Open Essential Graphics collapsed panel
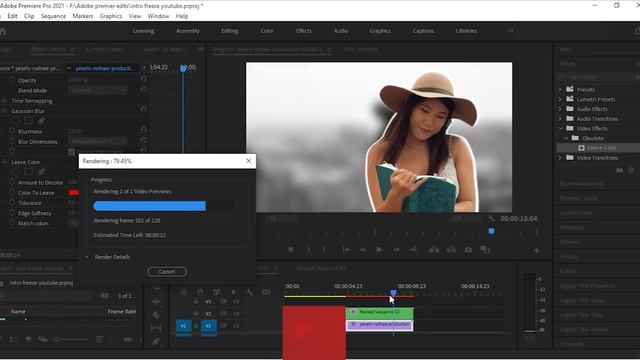The width and height of the screenshot is (640, 360). (582, 184)
